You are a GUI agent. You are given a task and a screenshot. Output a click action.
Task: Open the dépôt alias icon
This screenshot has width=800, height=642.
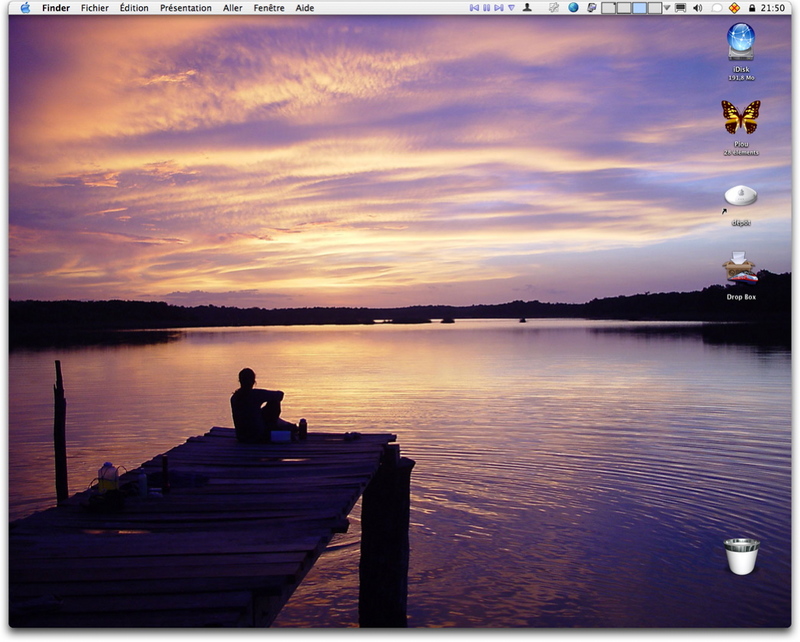coord(740,196)
